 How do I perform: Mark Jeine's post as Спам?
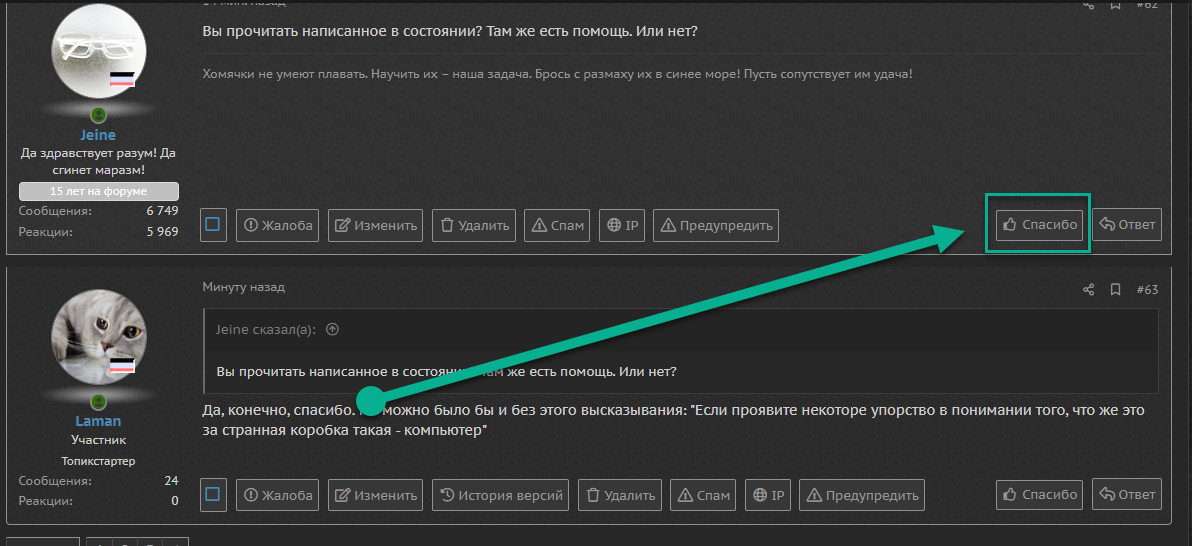click(557, 225)
